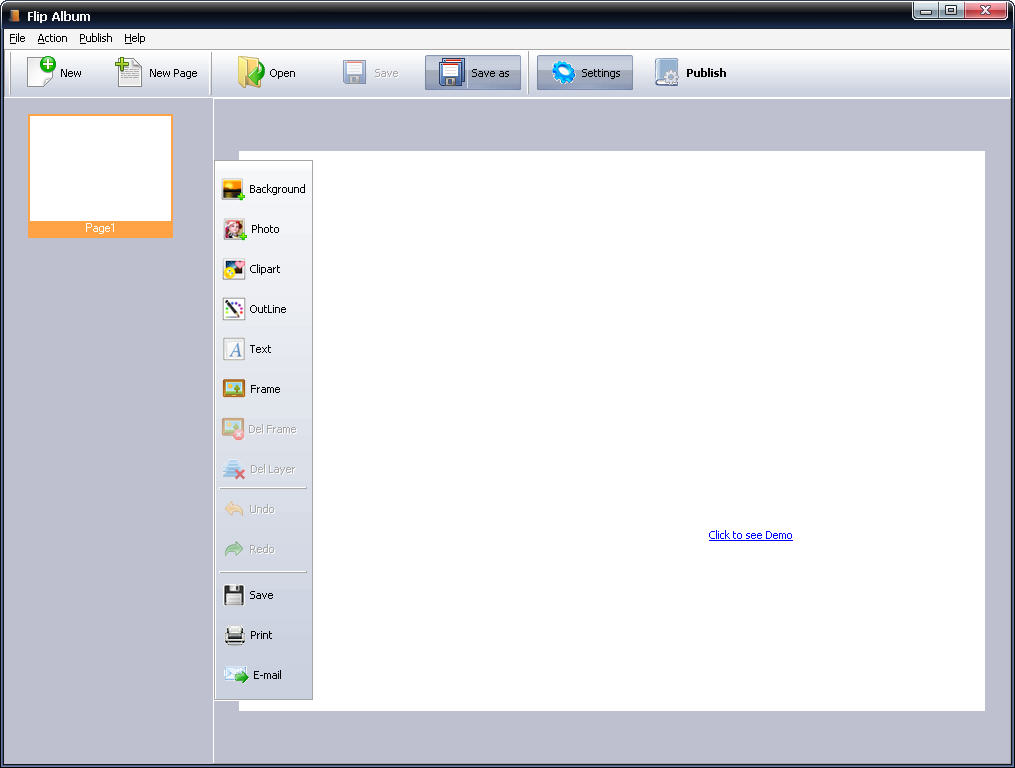Image resolution: width=1015 pixels, height=768 pixels.
Task: Open the Publish menu
Action: pos(96,38)
